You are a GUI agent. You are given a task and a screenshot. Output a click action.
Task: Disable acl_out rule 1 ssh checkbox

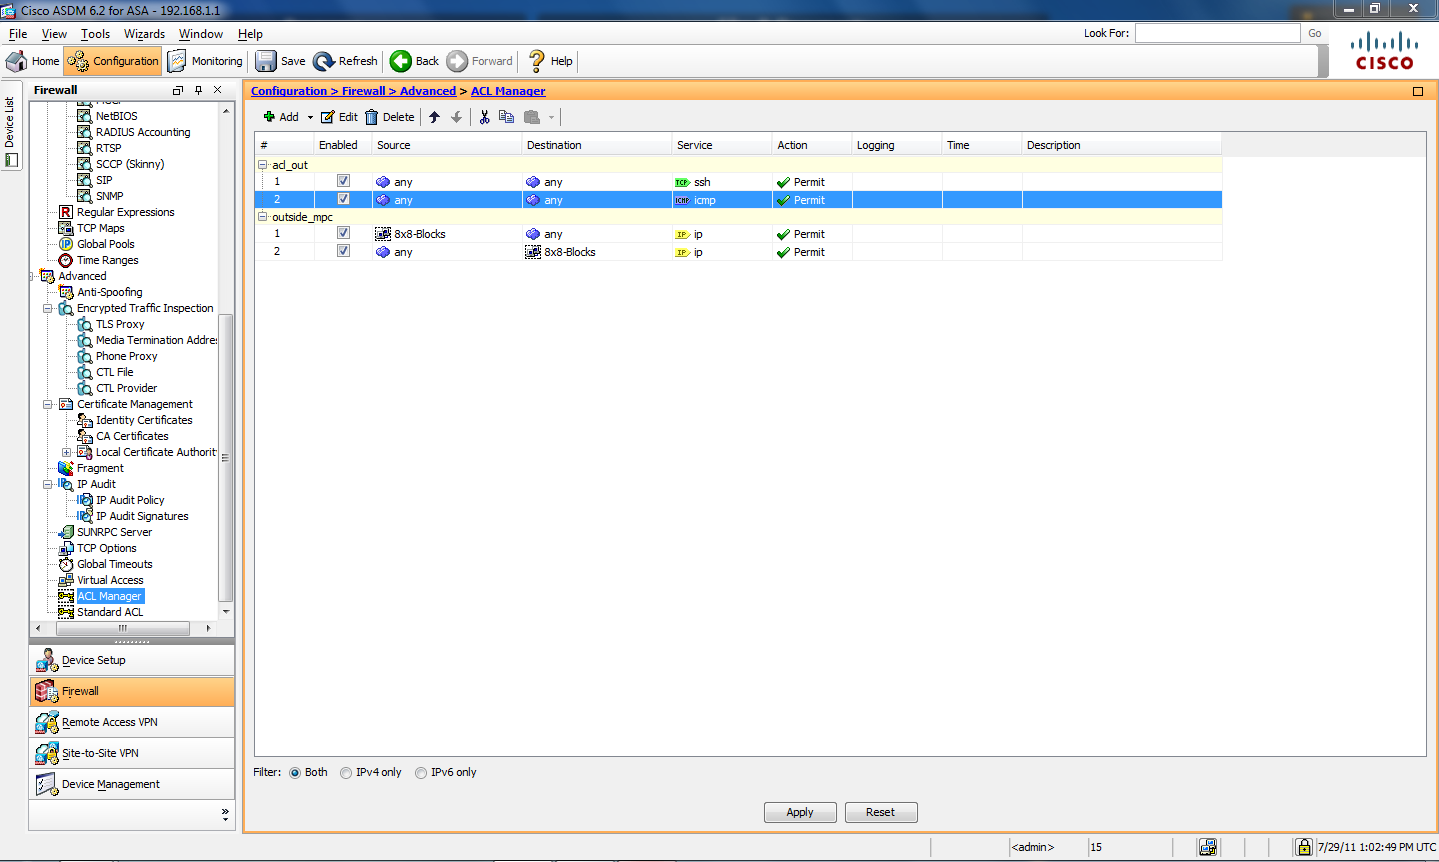pyautogui.click(x=343, y=181)
